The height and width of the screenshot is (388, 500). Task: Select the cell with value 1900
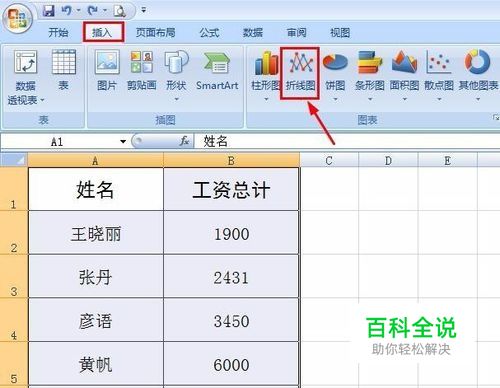[231, 233]
